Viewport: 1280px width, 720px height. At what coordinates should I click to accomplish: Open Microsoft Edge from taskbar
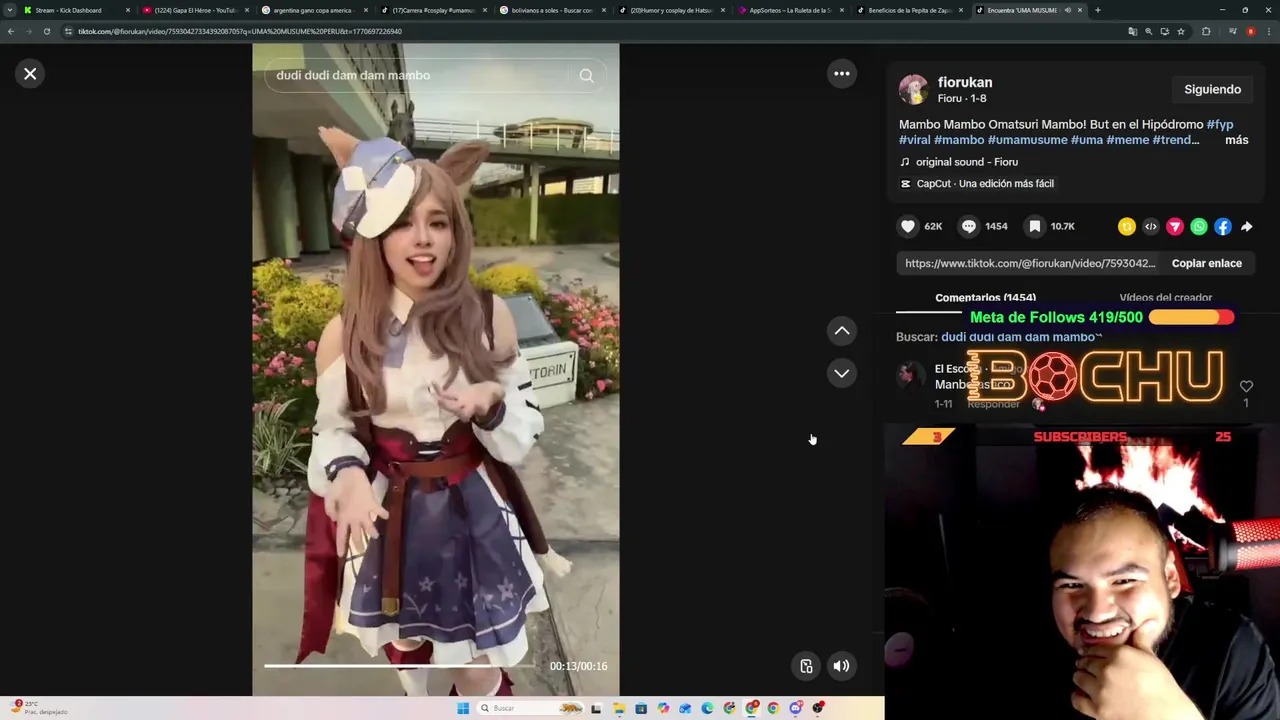(x=707, y=708)
